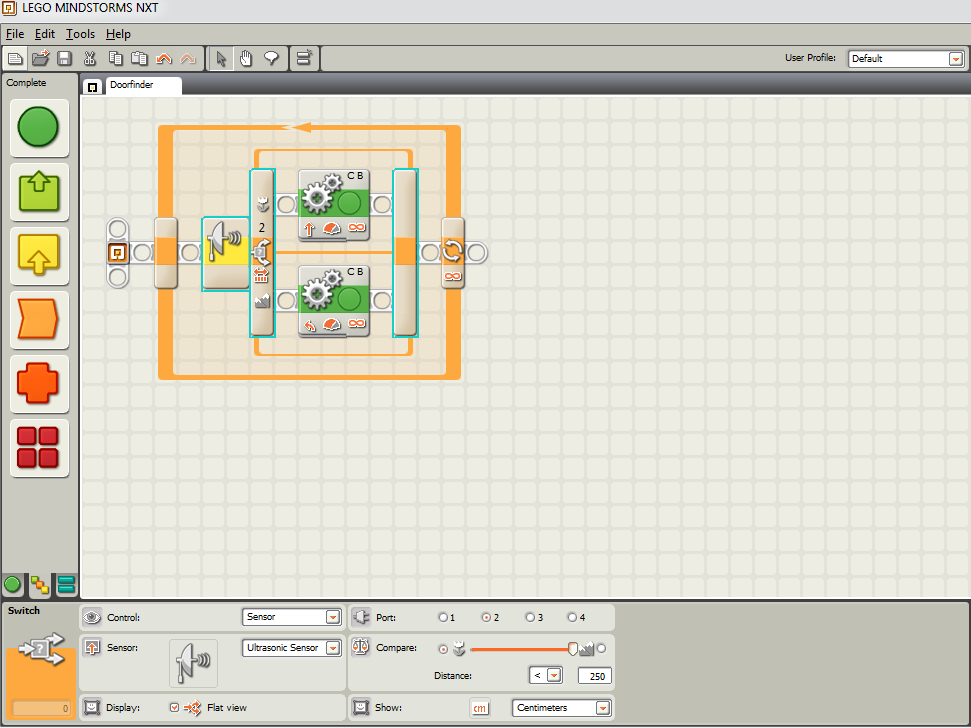Open the Centimeters units dropdown

[562, 708]
